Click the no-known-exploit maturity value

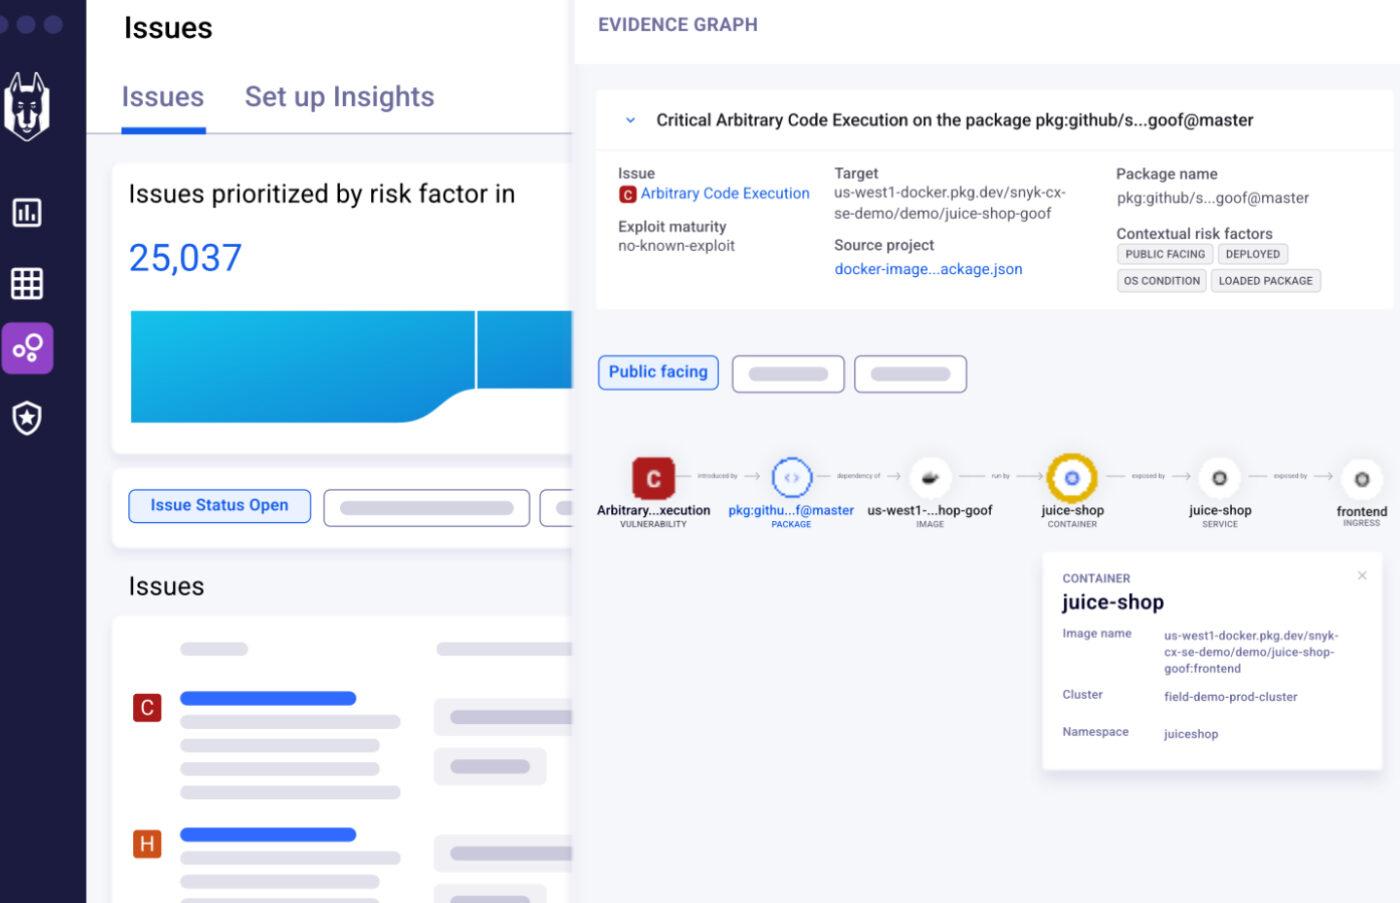pyautogui.click(x=676, y=246)
